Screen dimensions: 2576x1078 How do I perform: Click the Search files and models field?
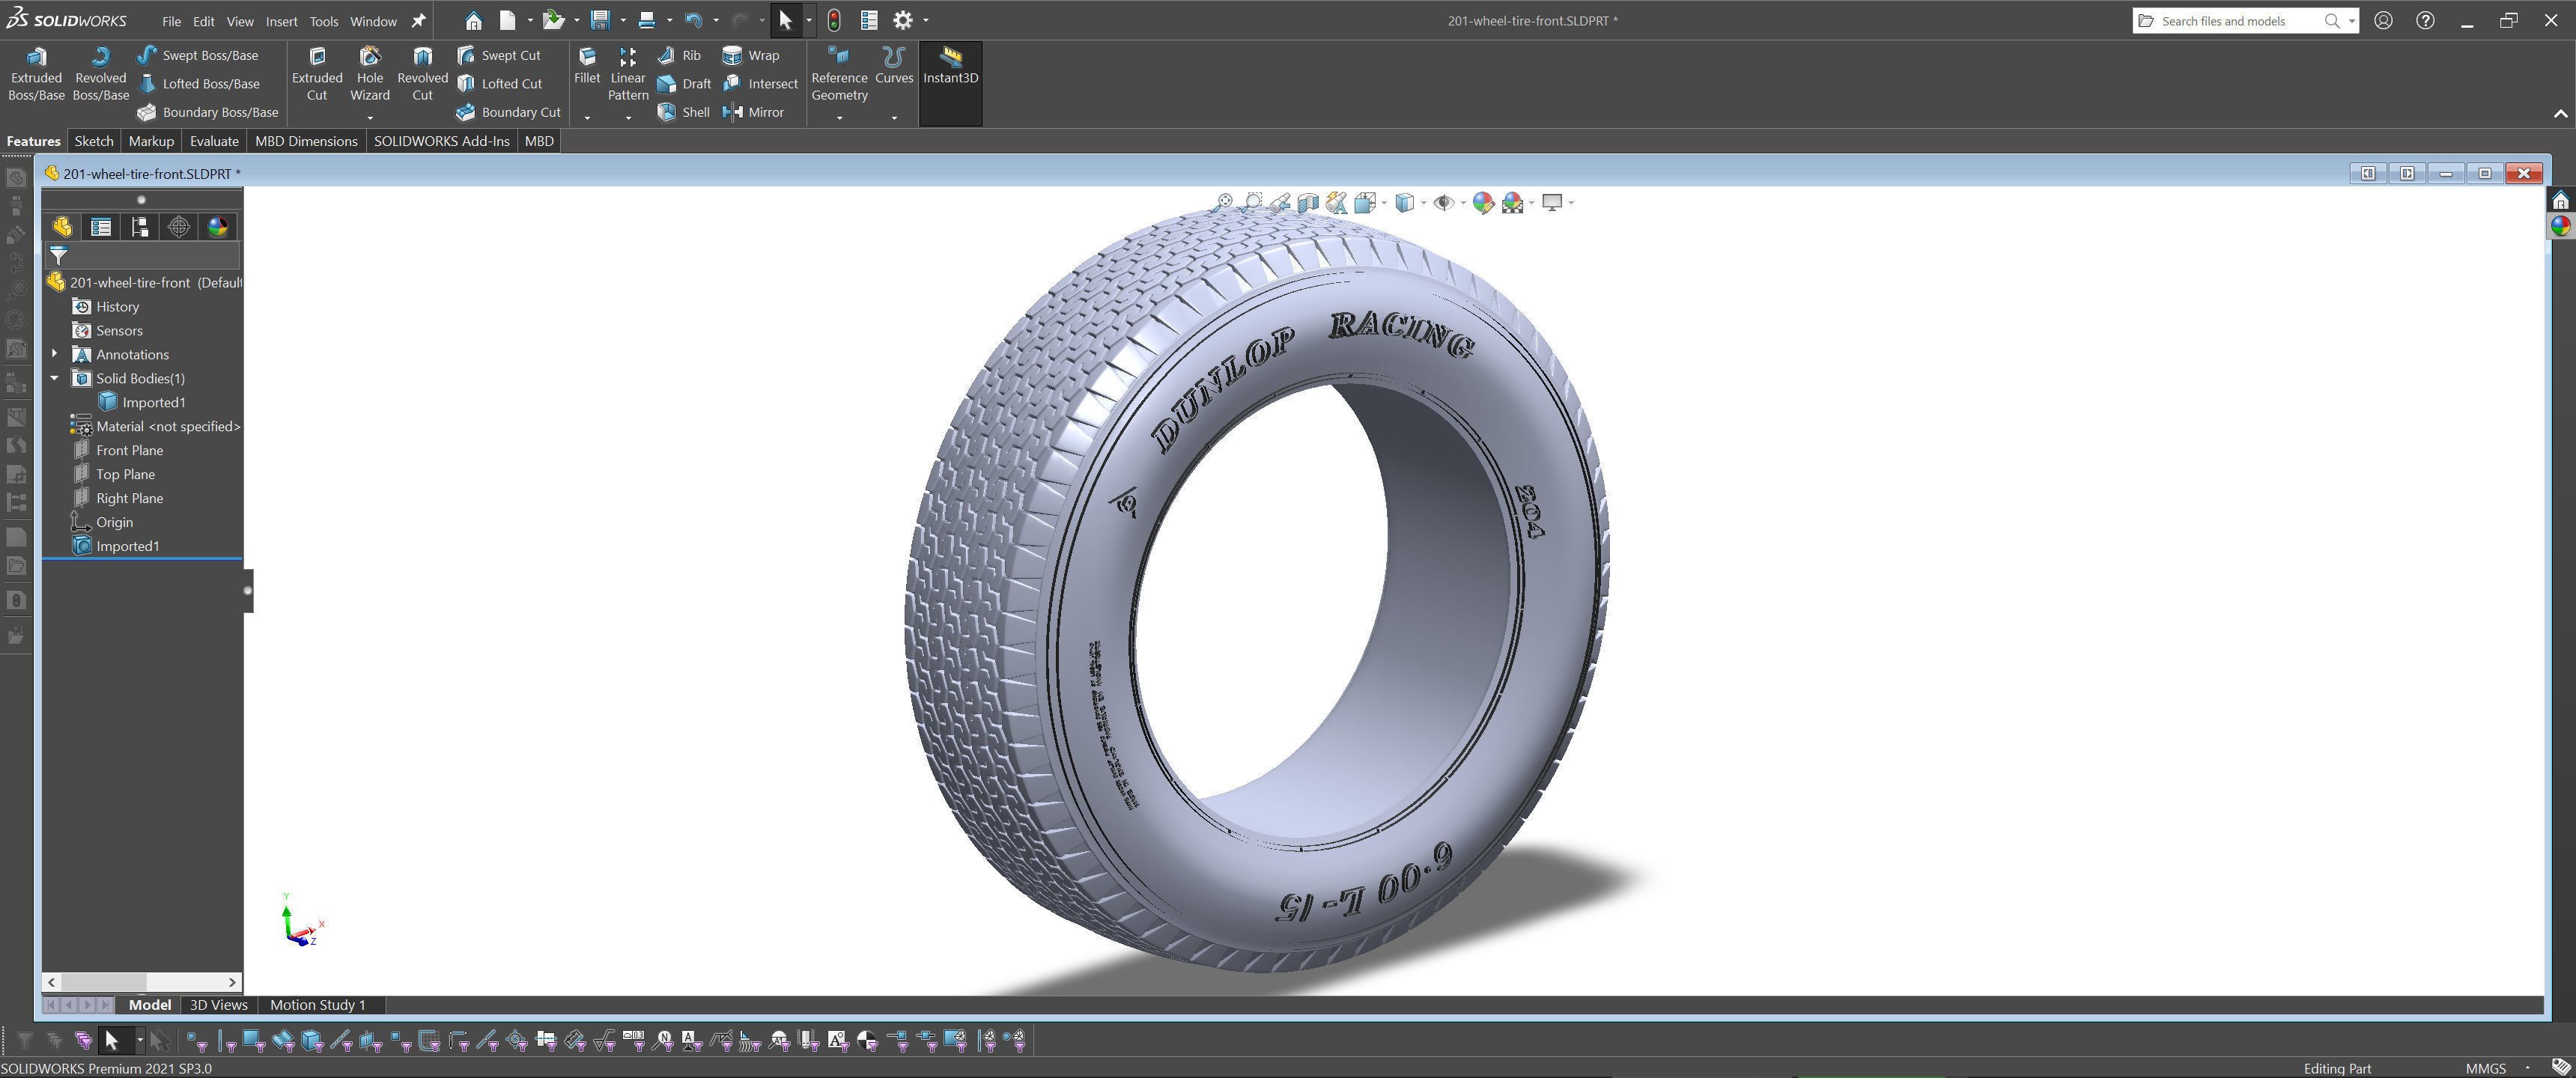[2236, 21]
